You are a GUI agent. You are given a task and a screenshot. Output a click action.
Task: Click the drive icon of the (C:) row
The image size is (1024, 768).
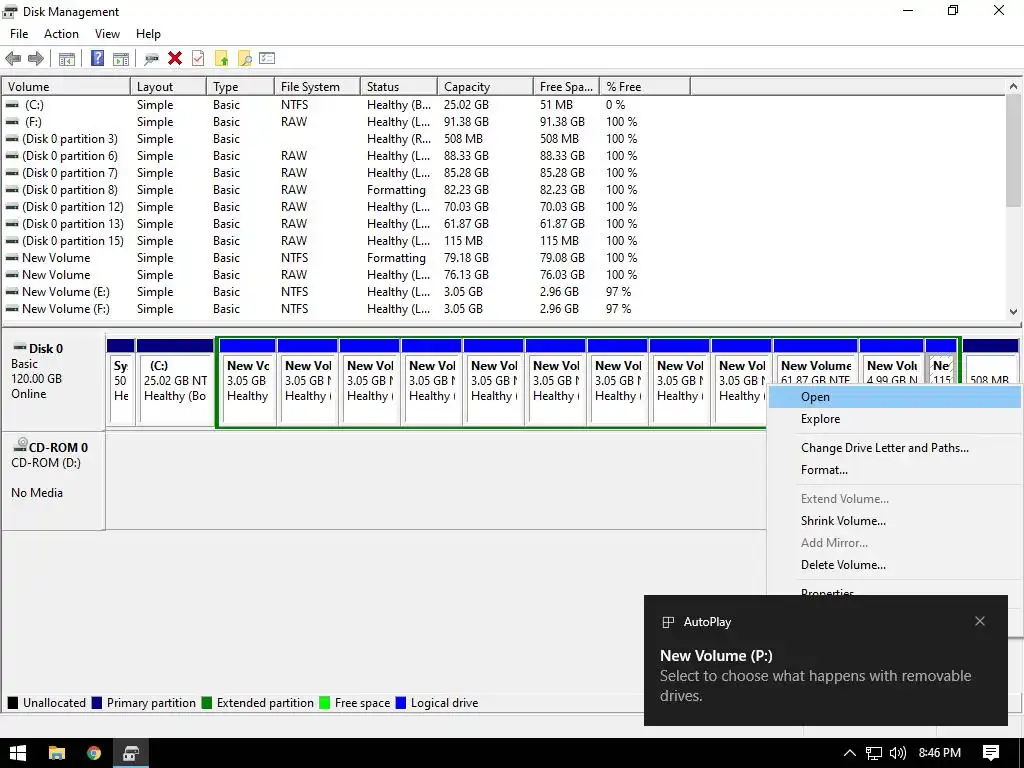pos(12,104)
